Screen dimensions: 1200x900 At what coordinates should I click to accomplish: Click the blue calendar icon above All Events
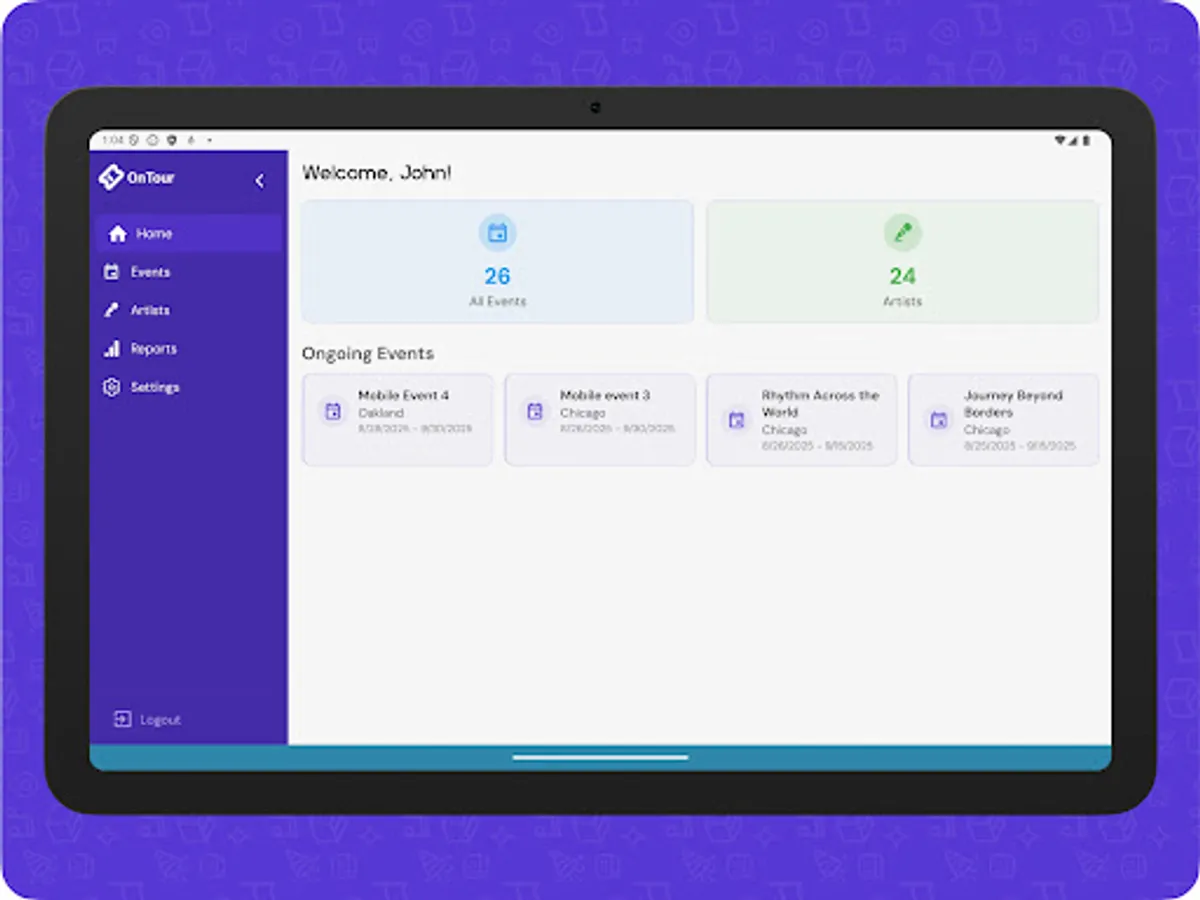(496, 232)
